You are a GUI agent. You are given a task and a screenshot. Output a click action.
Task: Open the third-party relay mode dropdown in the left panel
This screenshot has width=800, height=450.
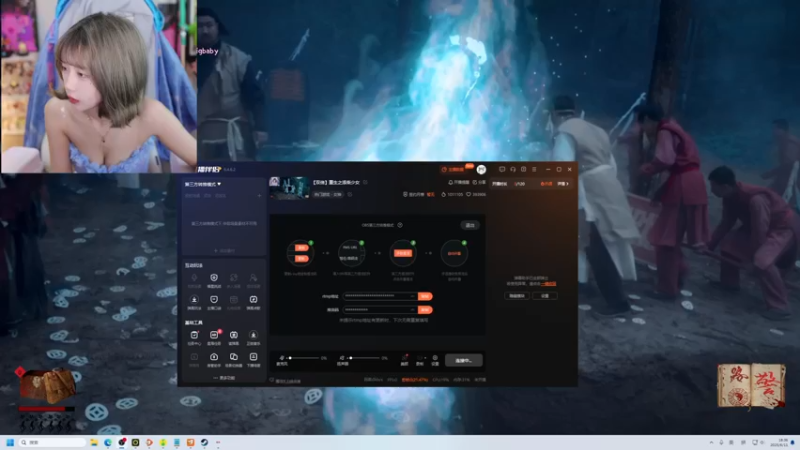point(203,184)
